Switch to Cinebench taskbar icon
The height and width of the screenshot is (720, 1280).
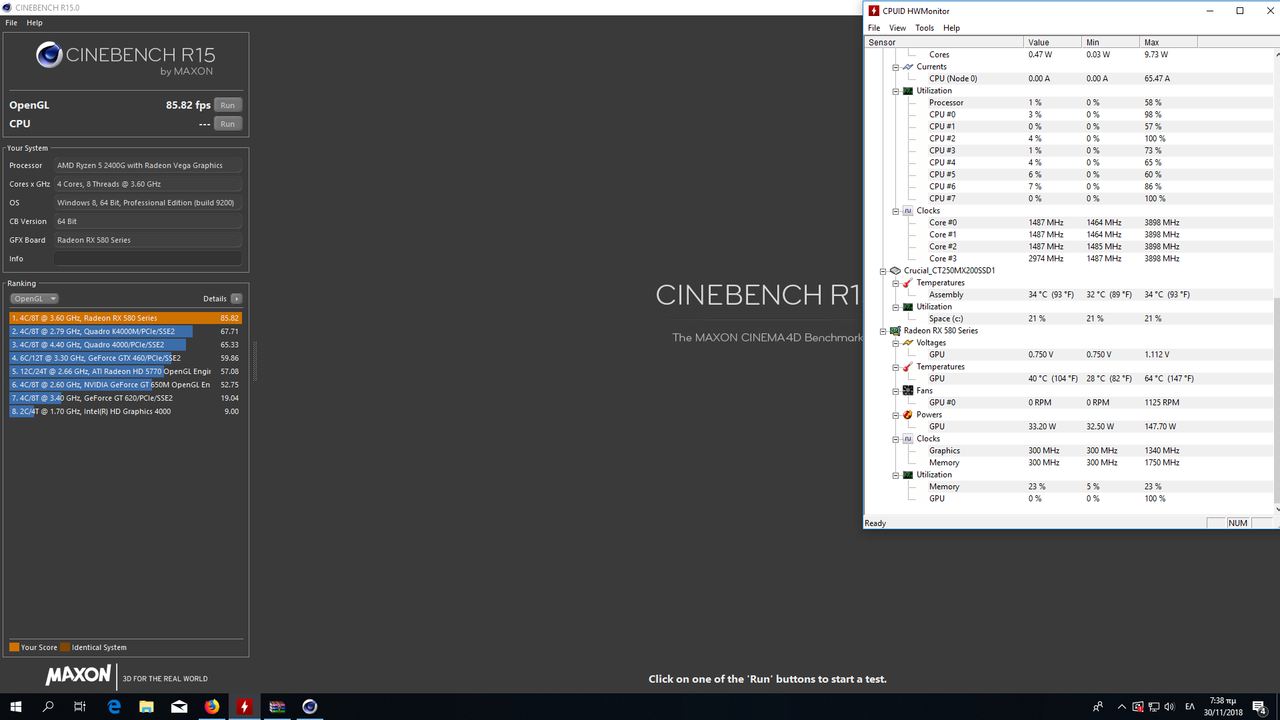tap(310, 706)
